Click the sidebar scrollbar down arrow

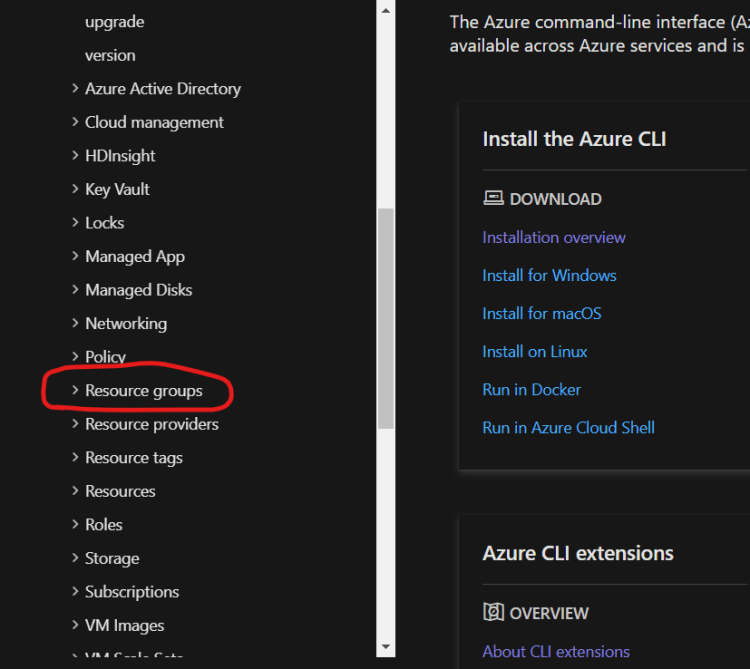[x=386, y=647]
